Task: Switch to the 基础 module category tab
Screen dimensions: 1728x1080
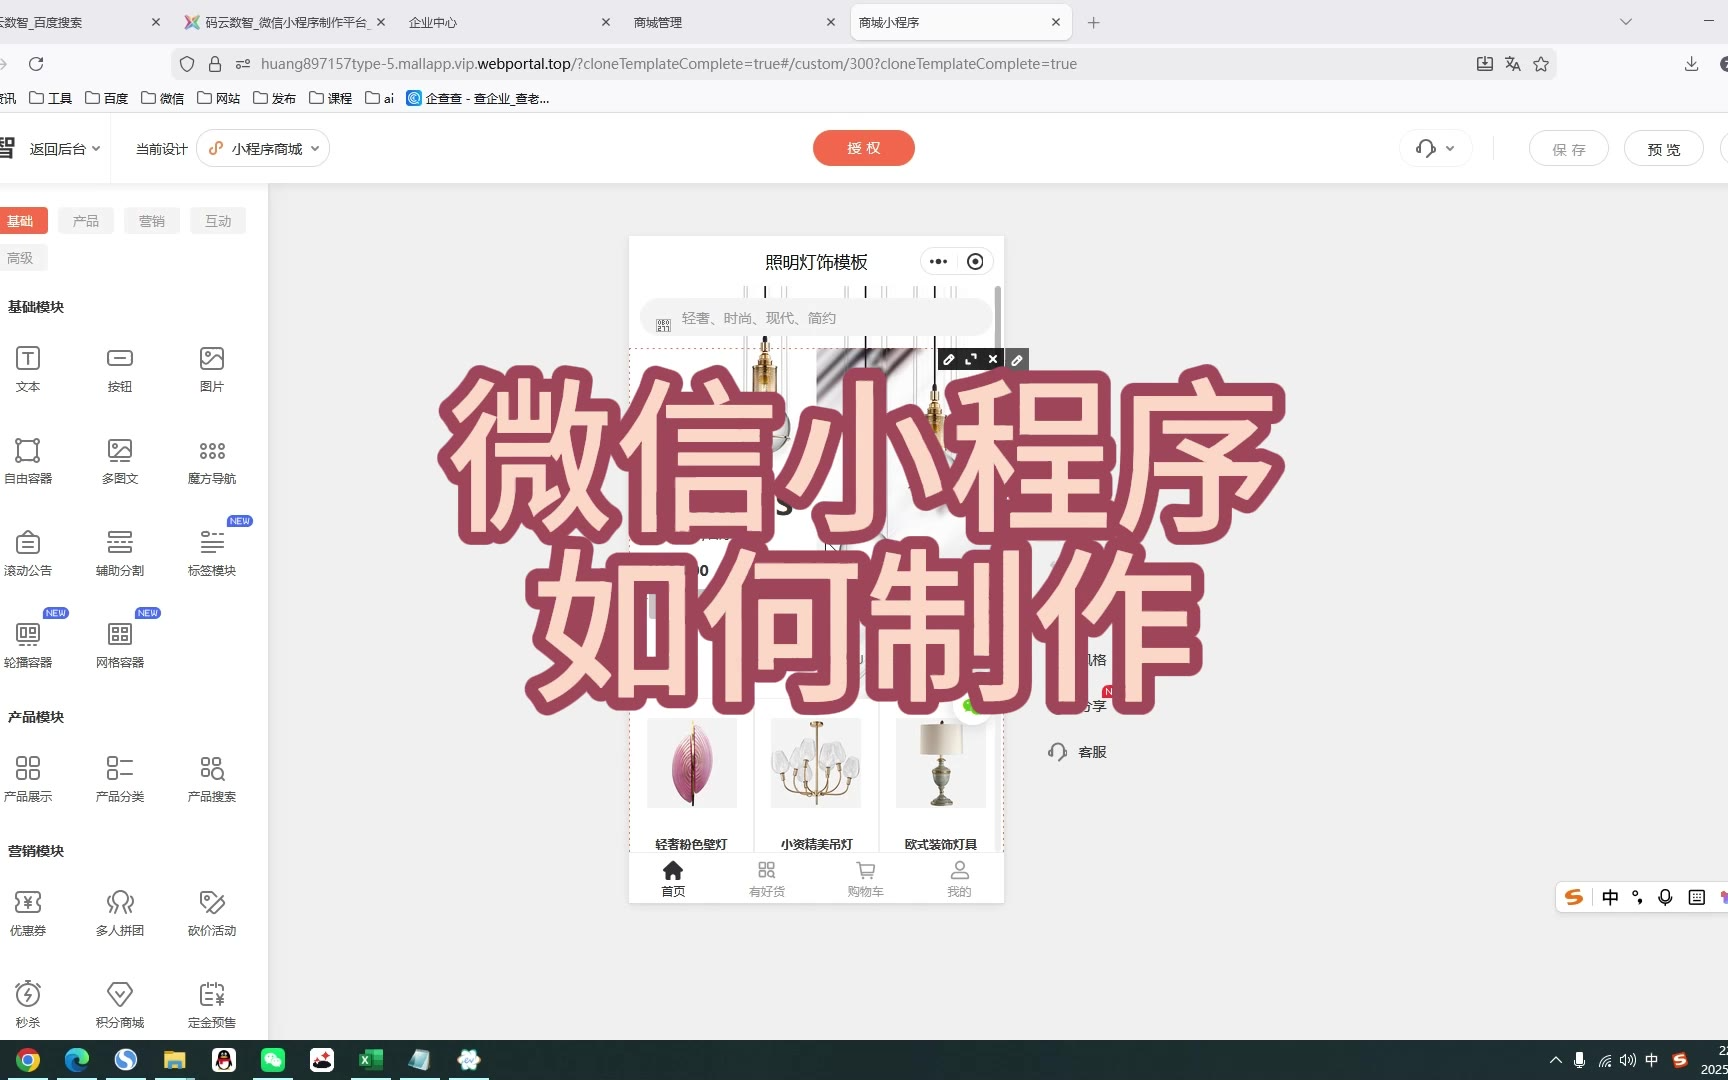Action: click(20, 221)
